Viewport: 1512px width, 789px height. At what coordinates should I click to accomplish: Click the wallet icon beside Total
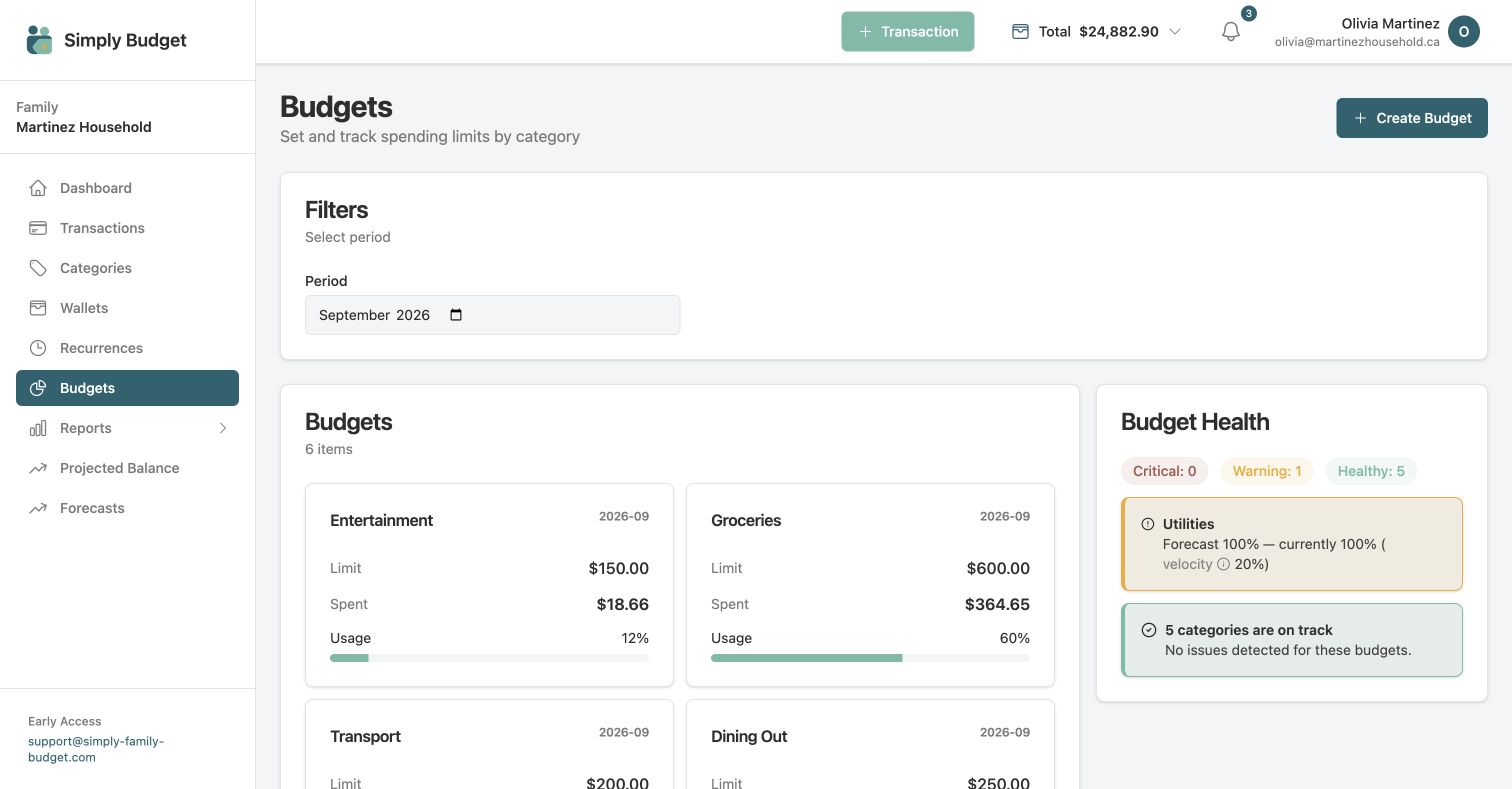(x=1020, y=32)
